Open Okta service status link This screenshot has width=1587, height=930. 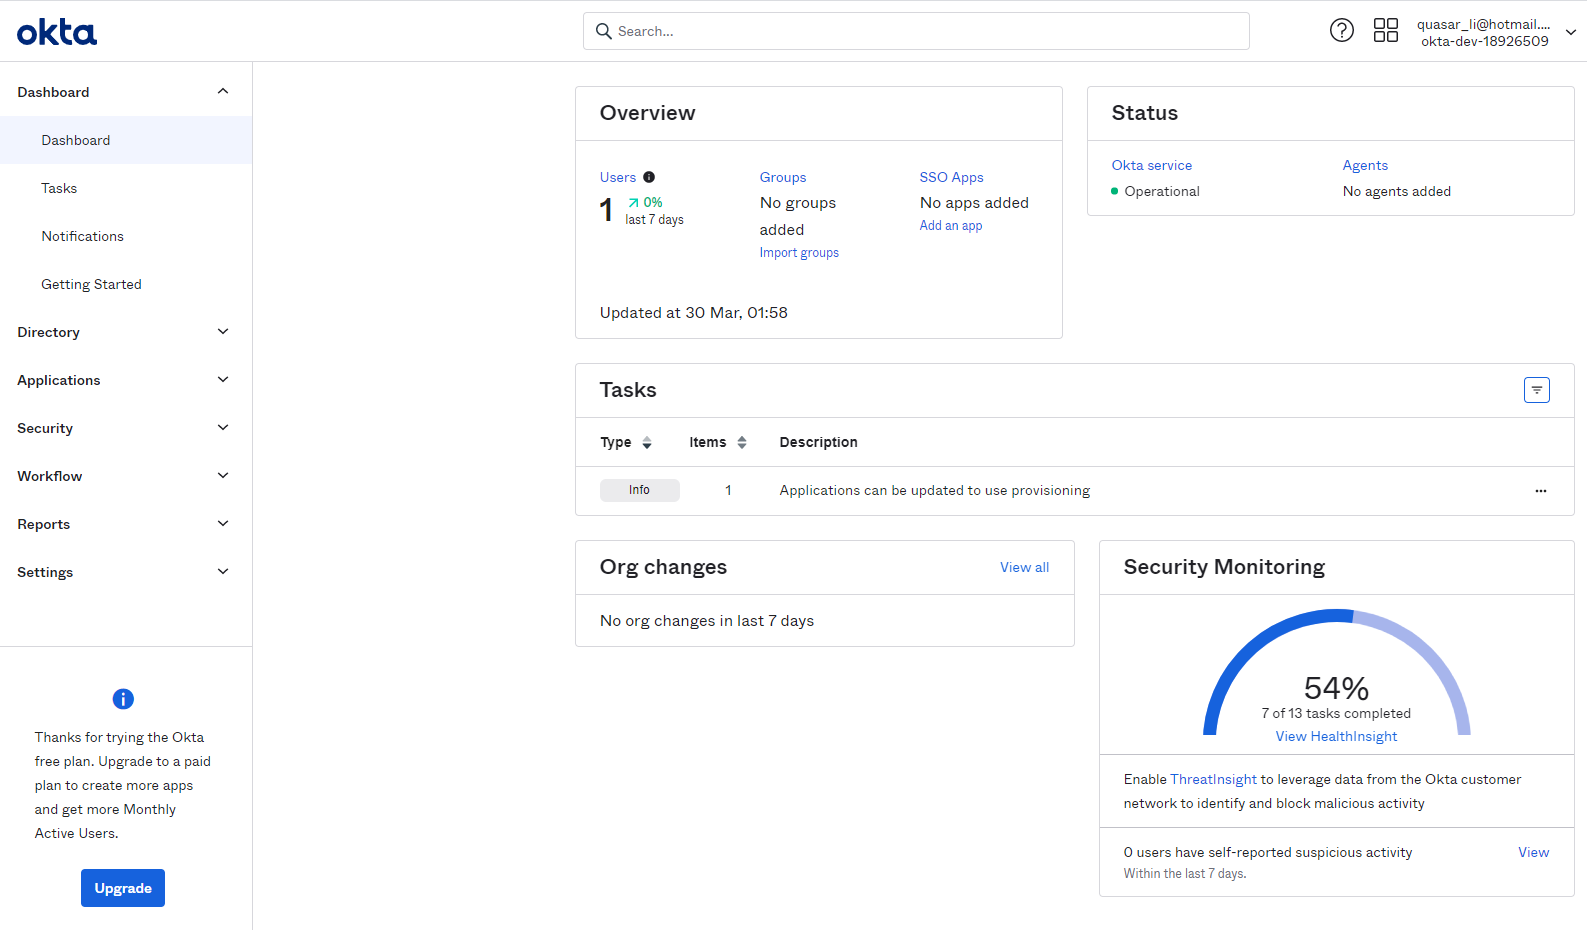pos(1152,165)
